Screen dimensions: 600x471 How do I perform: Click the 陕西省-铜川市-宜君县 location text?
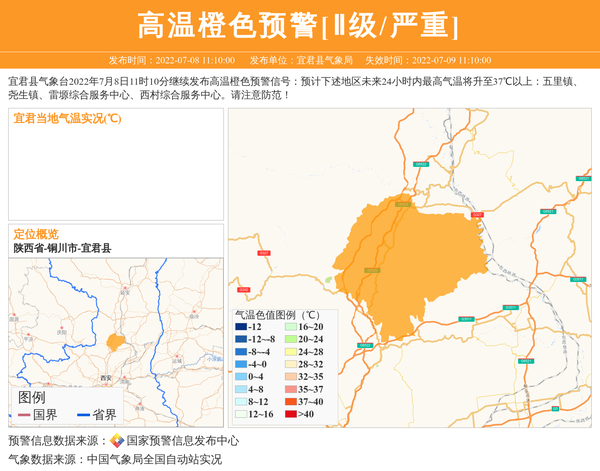point(62,248)
